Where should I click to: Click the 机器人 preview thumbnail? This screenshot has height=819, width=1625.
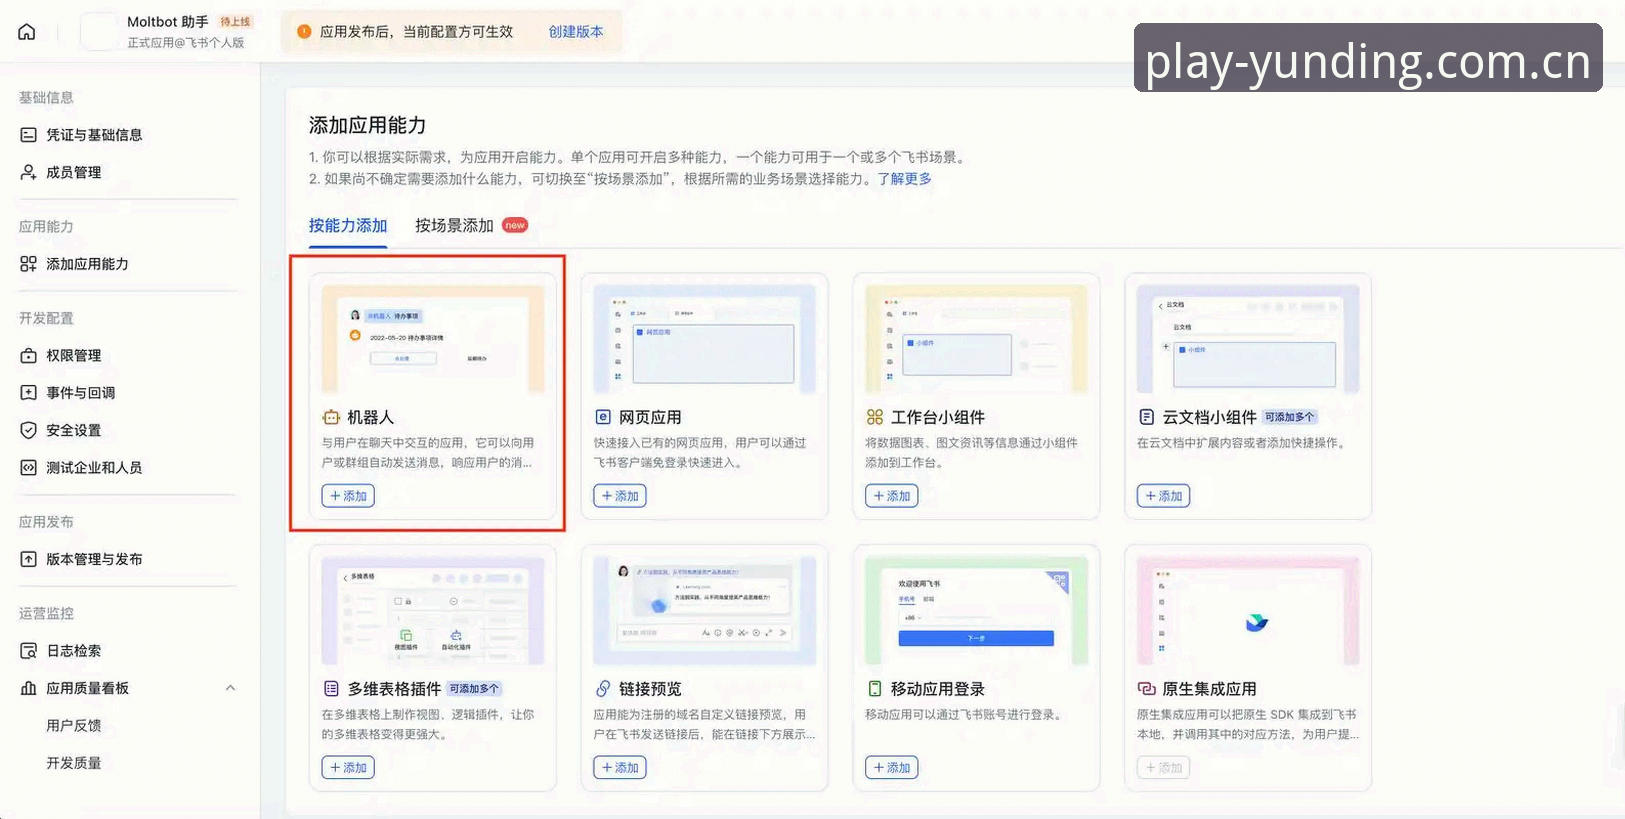(433, 339)
